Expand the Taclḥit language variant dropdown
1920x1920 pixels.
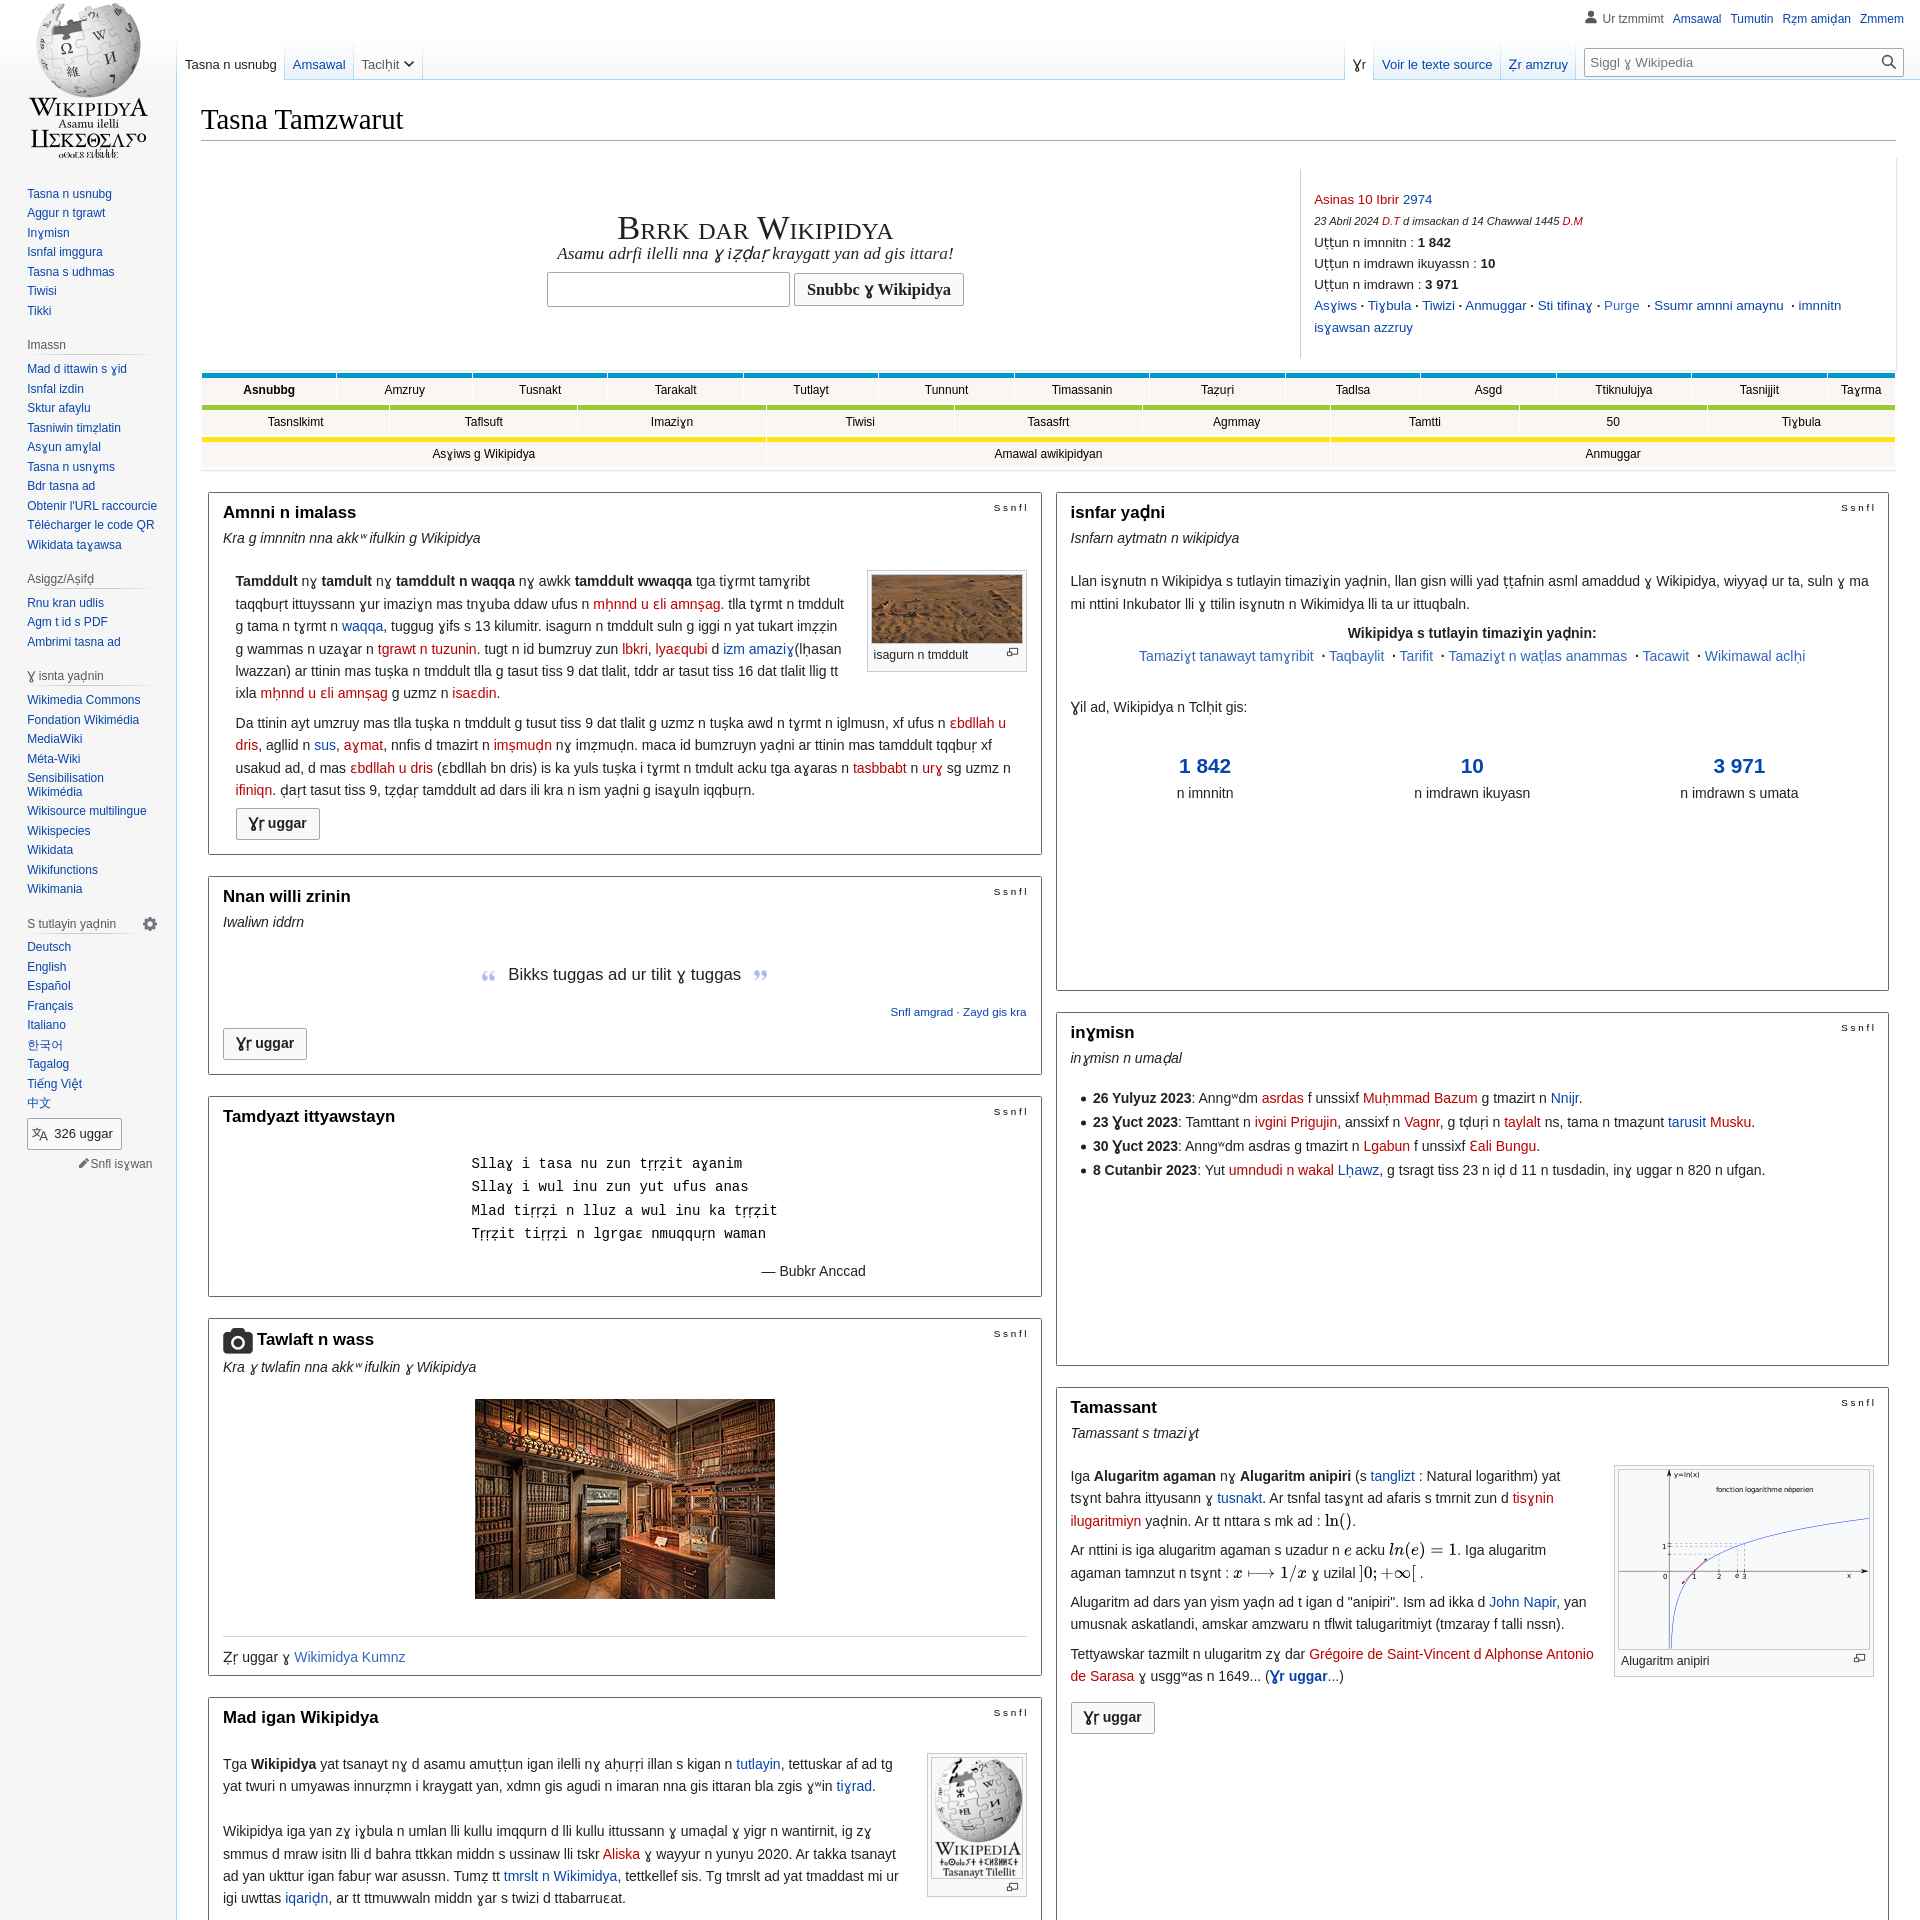(388, 64)
